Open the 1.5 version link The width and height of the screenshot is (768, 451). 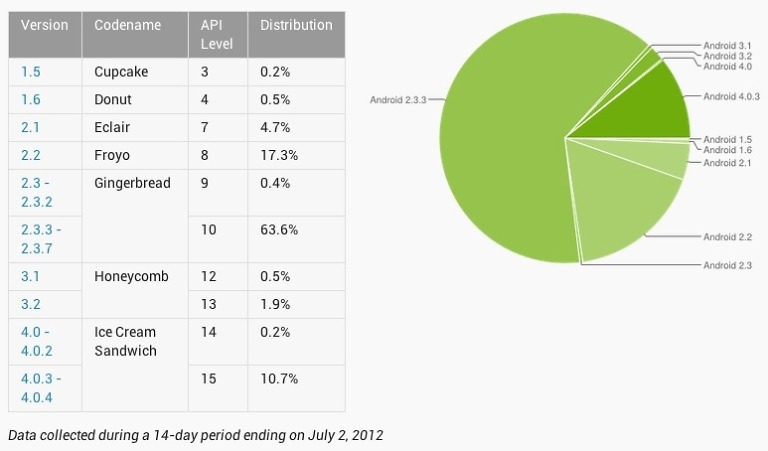coord(28,72)
